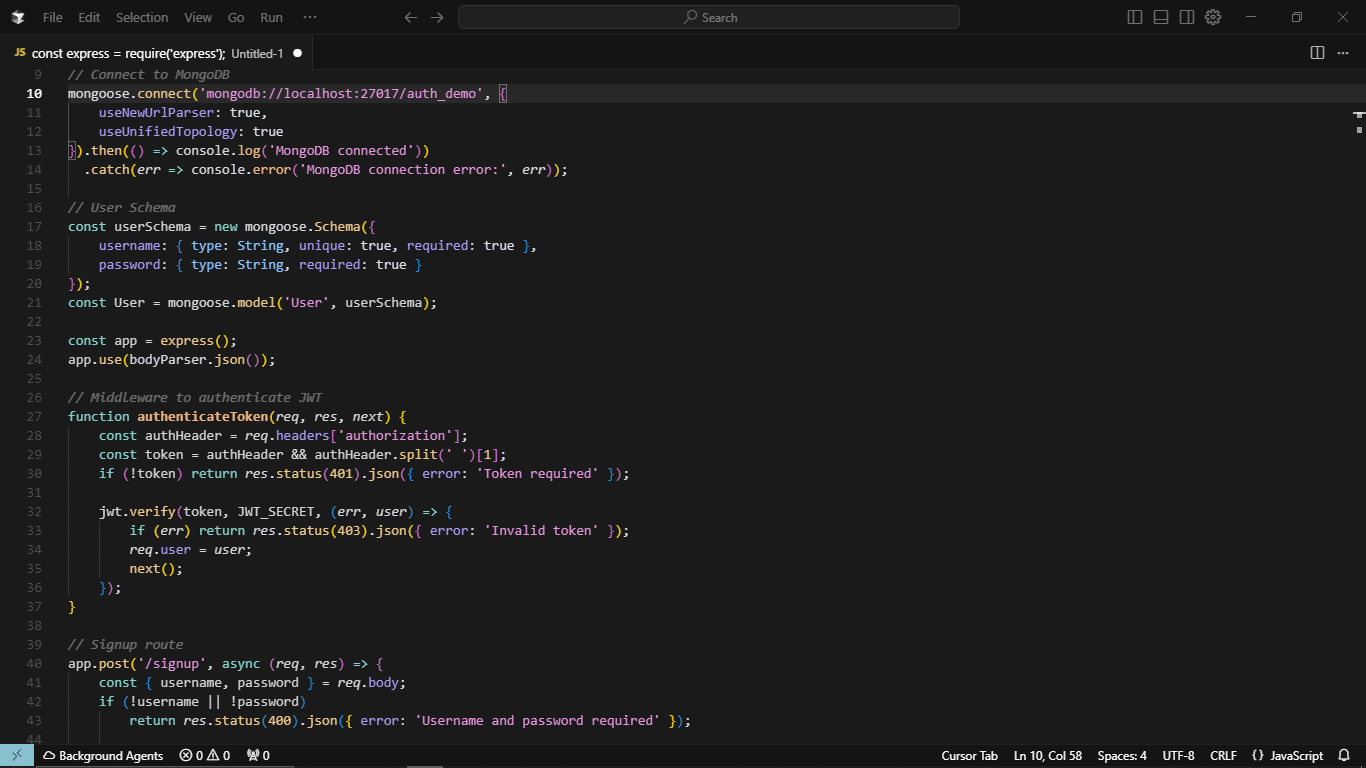Click line number 10 in the gutter
The height and width of the screenshot is (768, 1366).
(35, 93)
